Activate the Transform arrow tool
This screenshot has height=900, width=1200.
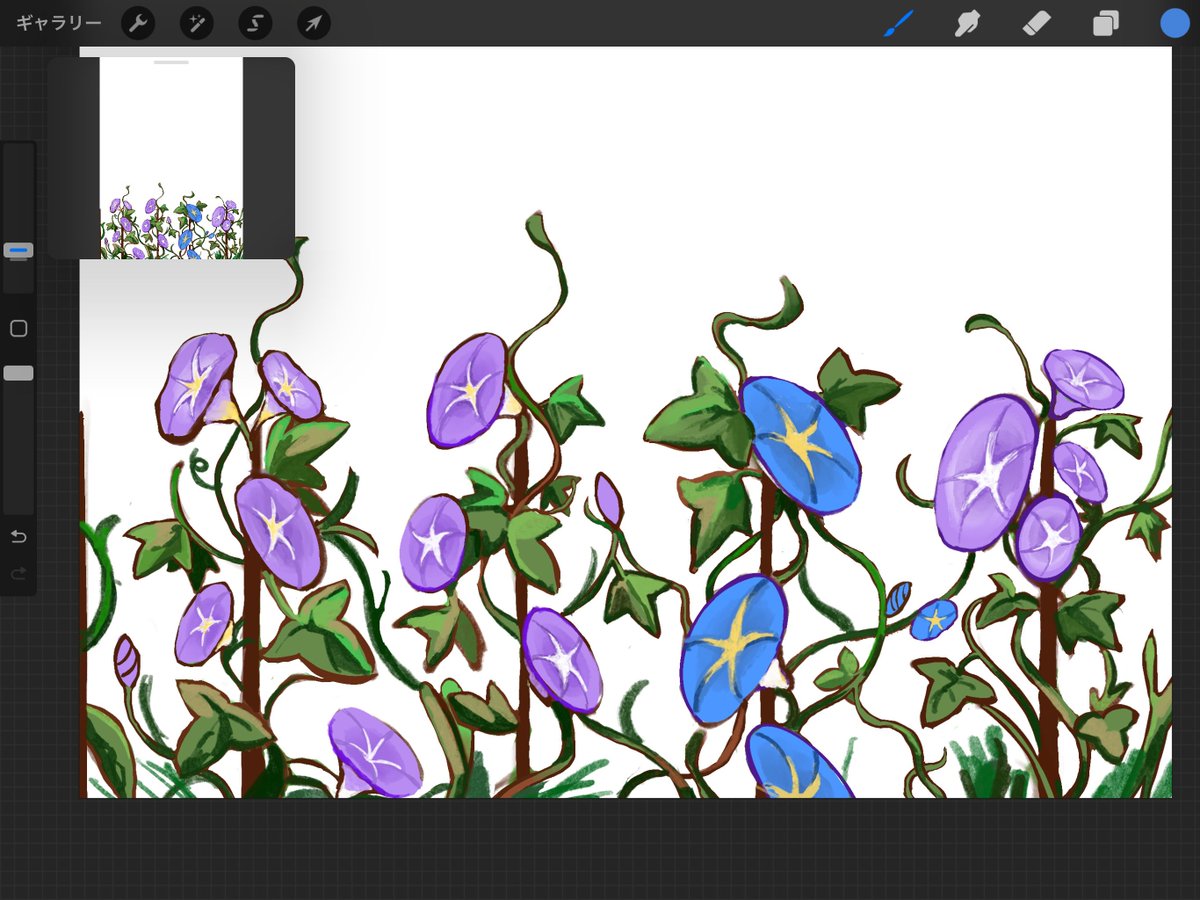(314, 23)
